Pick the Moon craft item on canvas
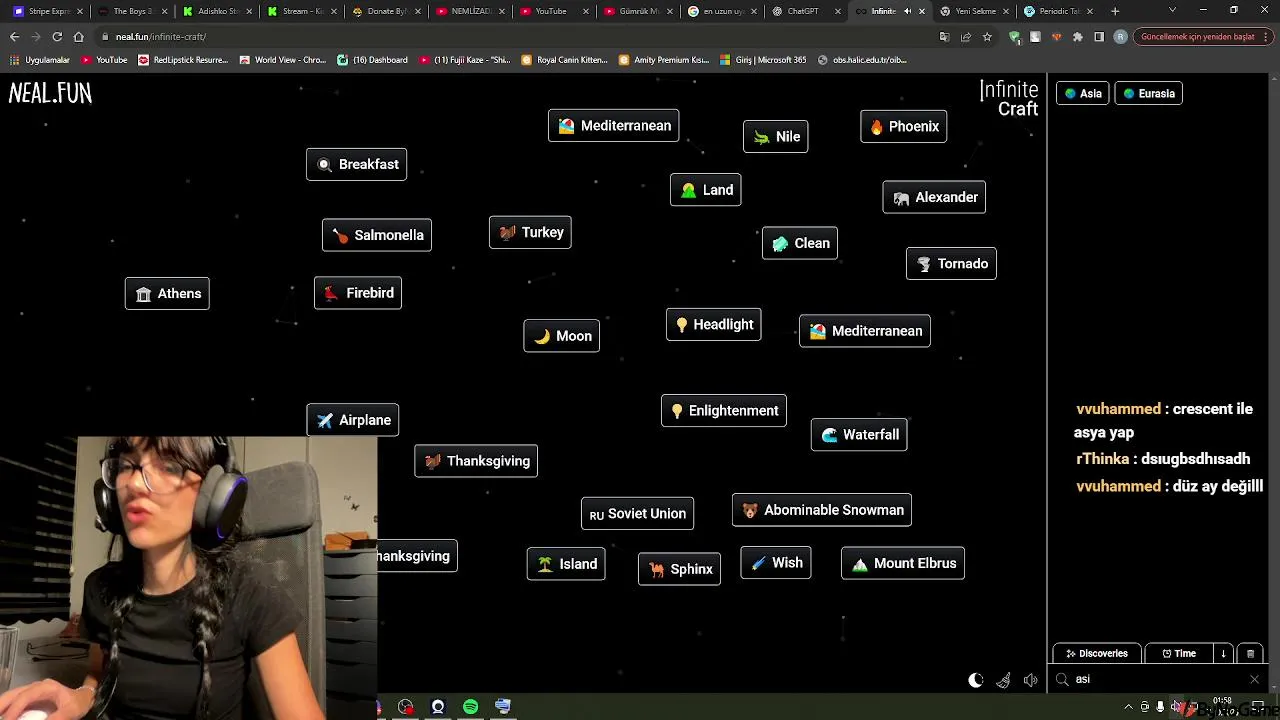The width and height of the screenshot is (1280, 720). [562, 336]
